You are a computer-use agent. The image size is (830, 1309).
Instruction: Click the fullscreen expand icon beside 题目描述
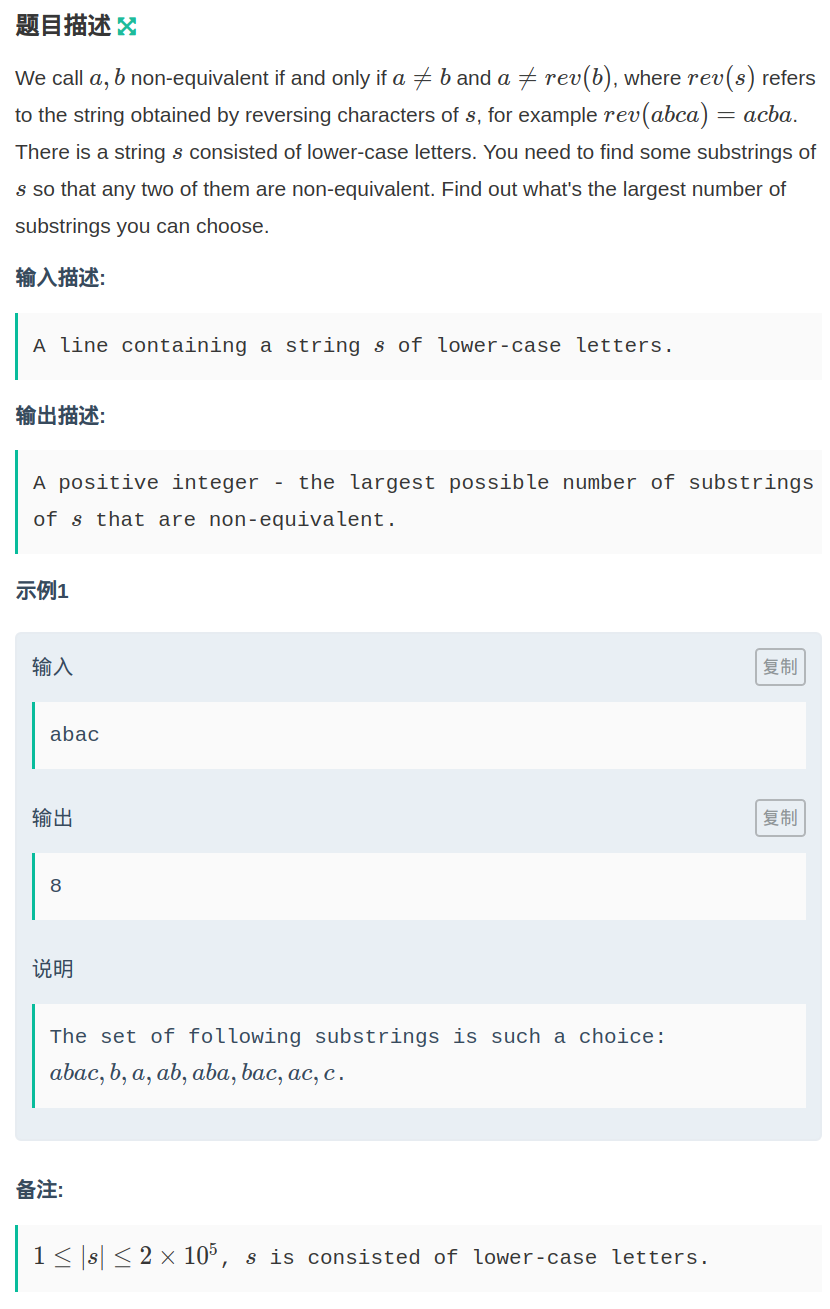(x=127, y=27)
